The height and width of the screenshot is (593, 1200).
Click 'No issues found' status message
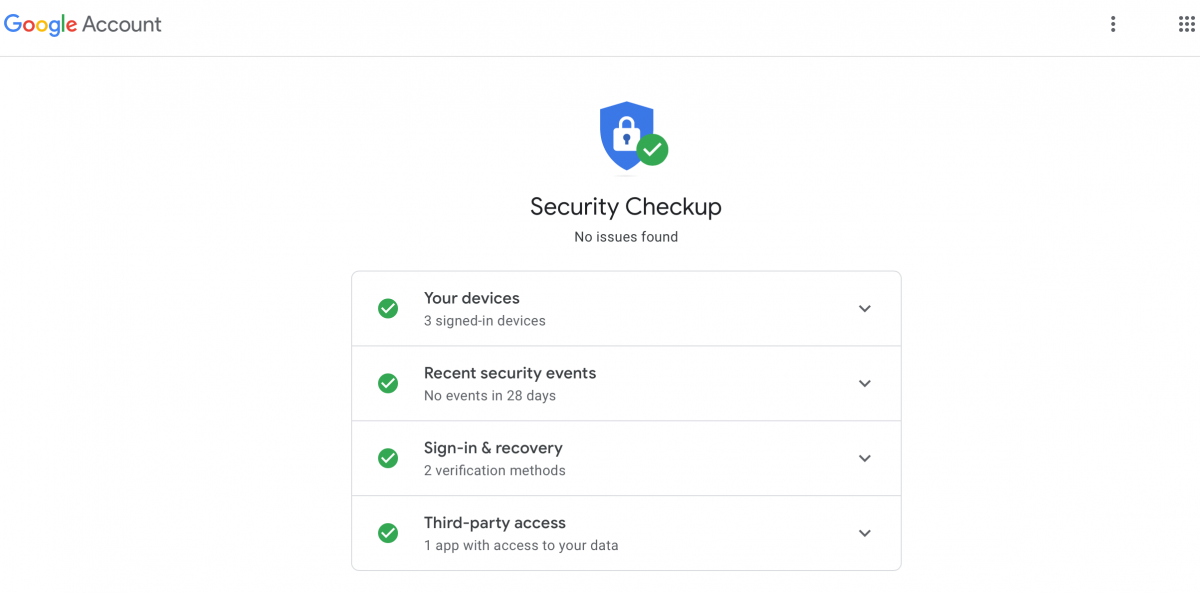[x=626, y=237]
